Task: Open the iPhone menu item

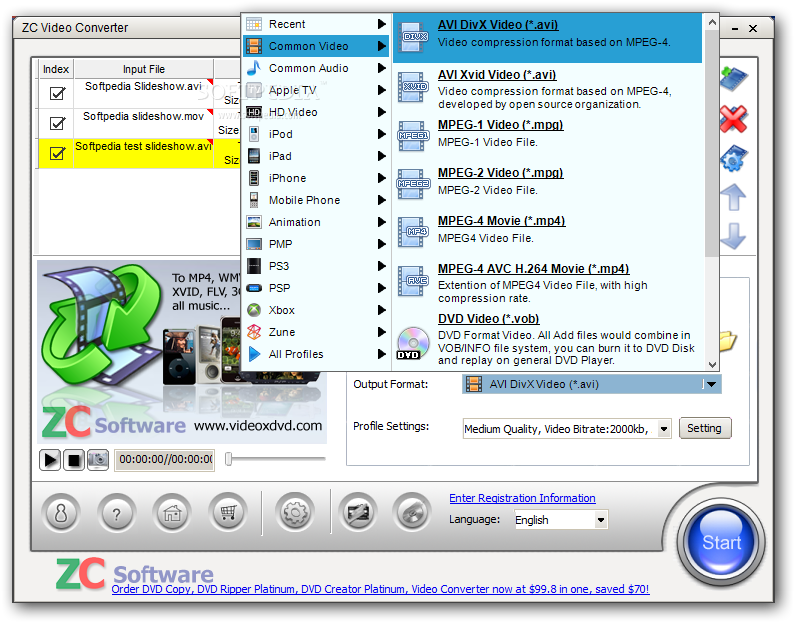Action: point(316,178)
